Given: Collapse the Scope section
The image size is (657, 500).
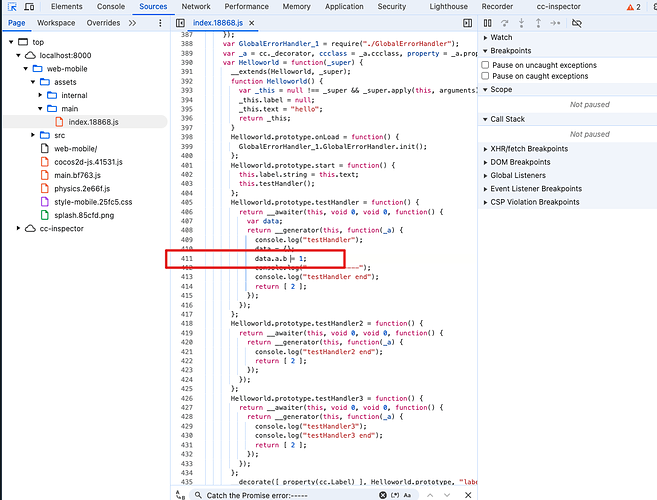Looking at the screenshot, I should click(486, 90).
